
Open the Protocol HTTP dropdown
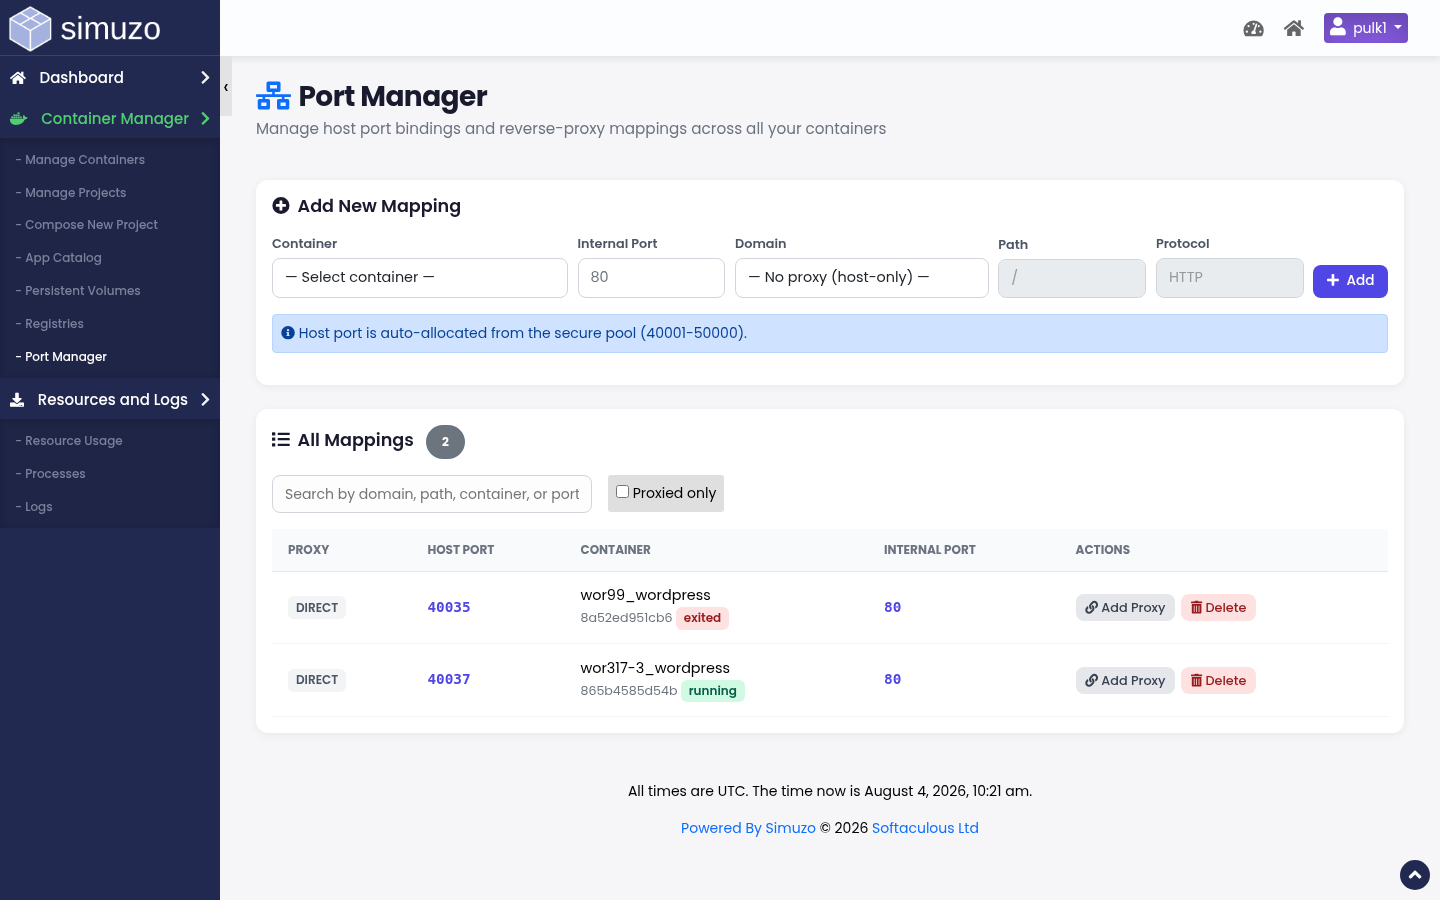[1230, 278]
